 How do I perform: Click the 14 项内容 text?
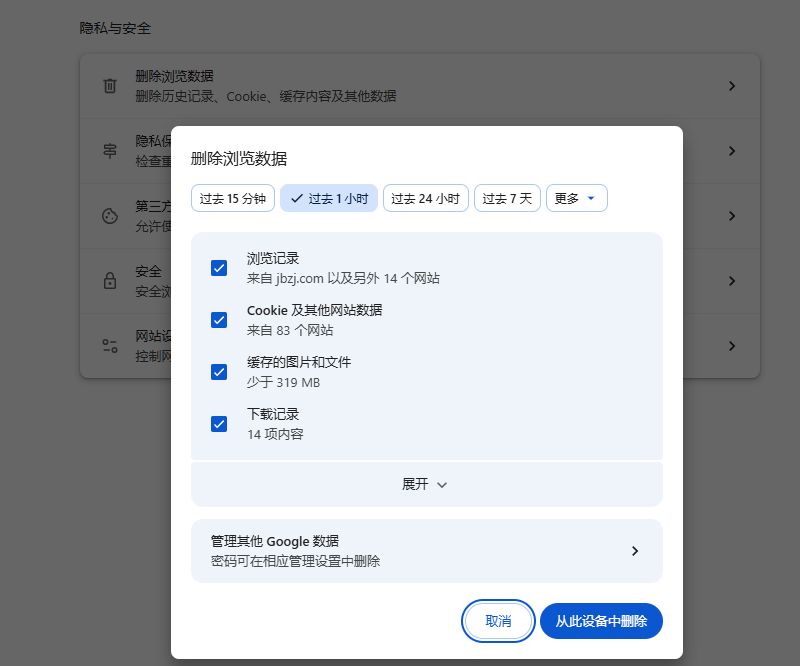click(275, 434)
